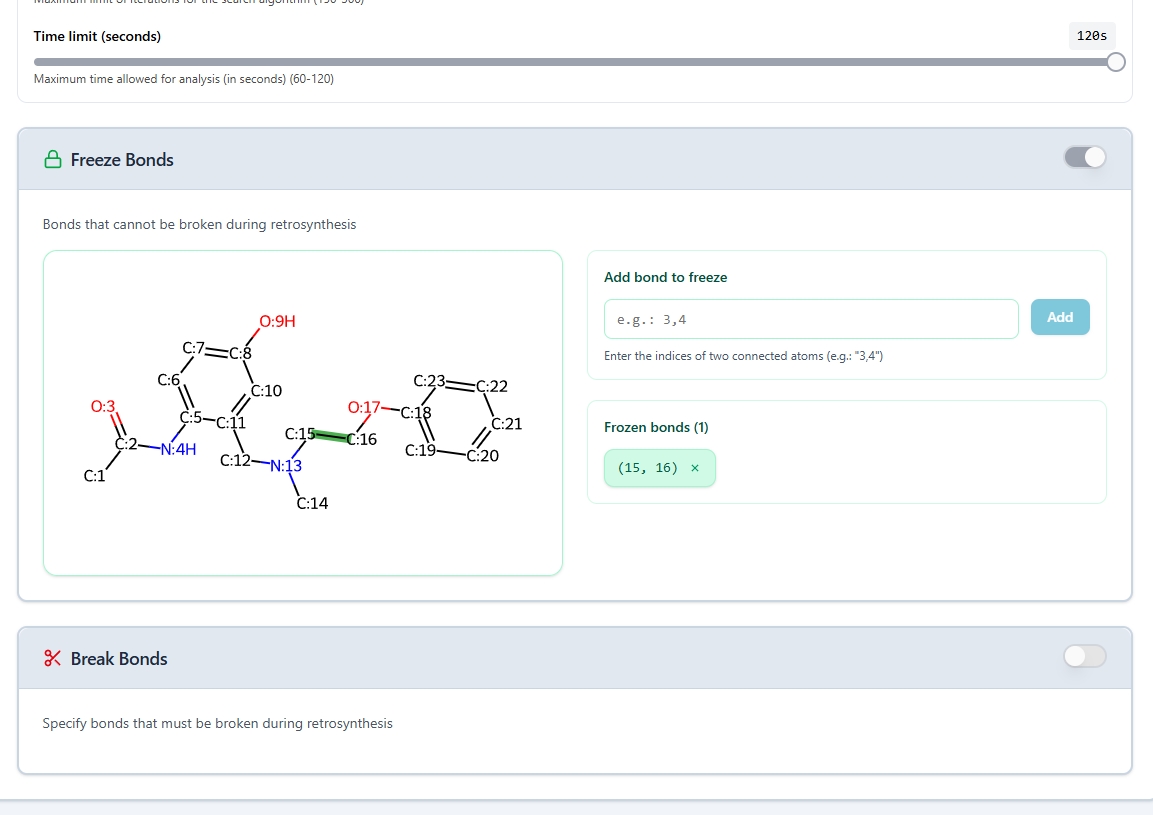Disable the Freeze Bonds toggle switch

click(1085, 157)
